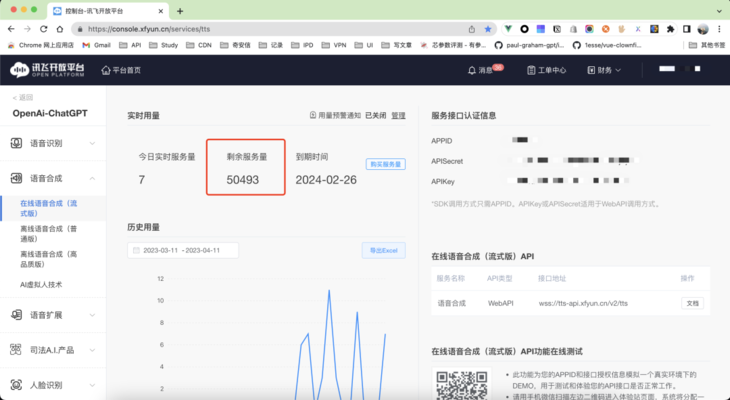Open the 管理 usage alert link
730x400 pixels.
tap(399, 115)
